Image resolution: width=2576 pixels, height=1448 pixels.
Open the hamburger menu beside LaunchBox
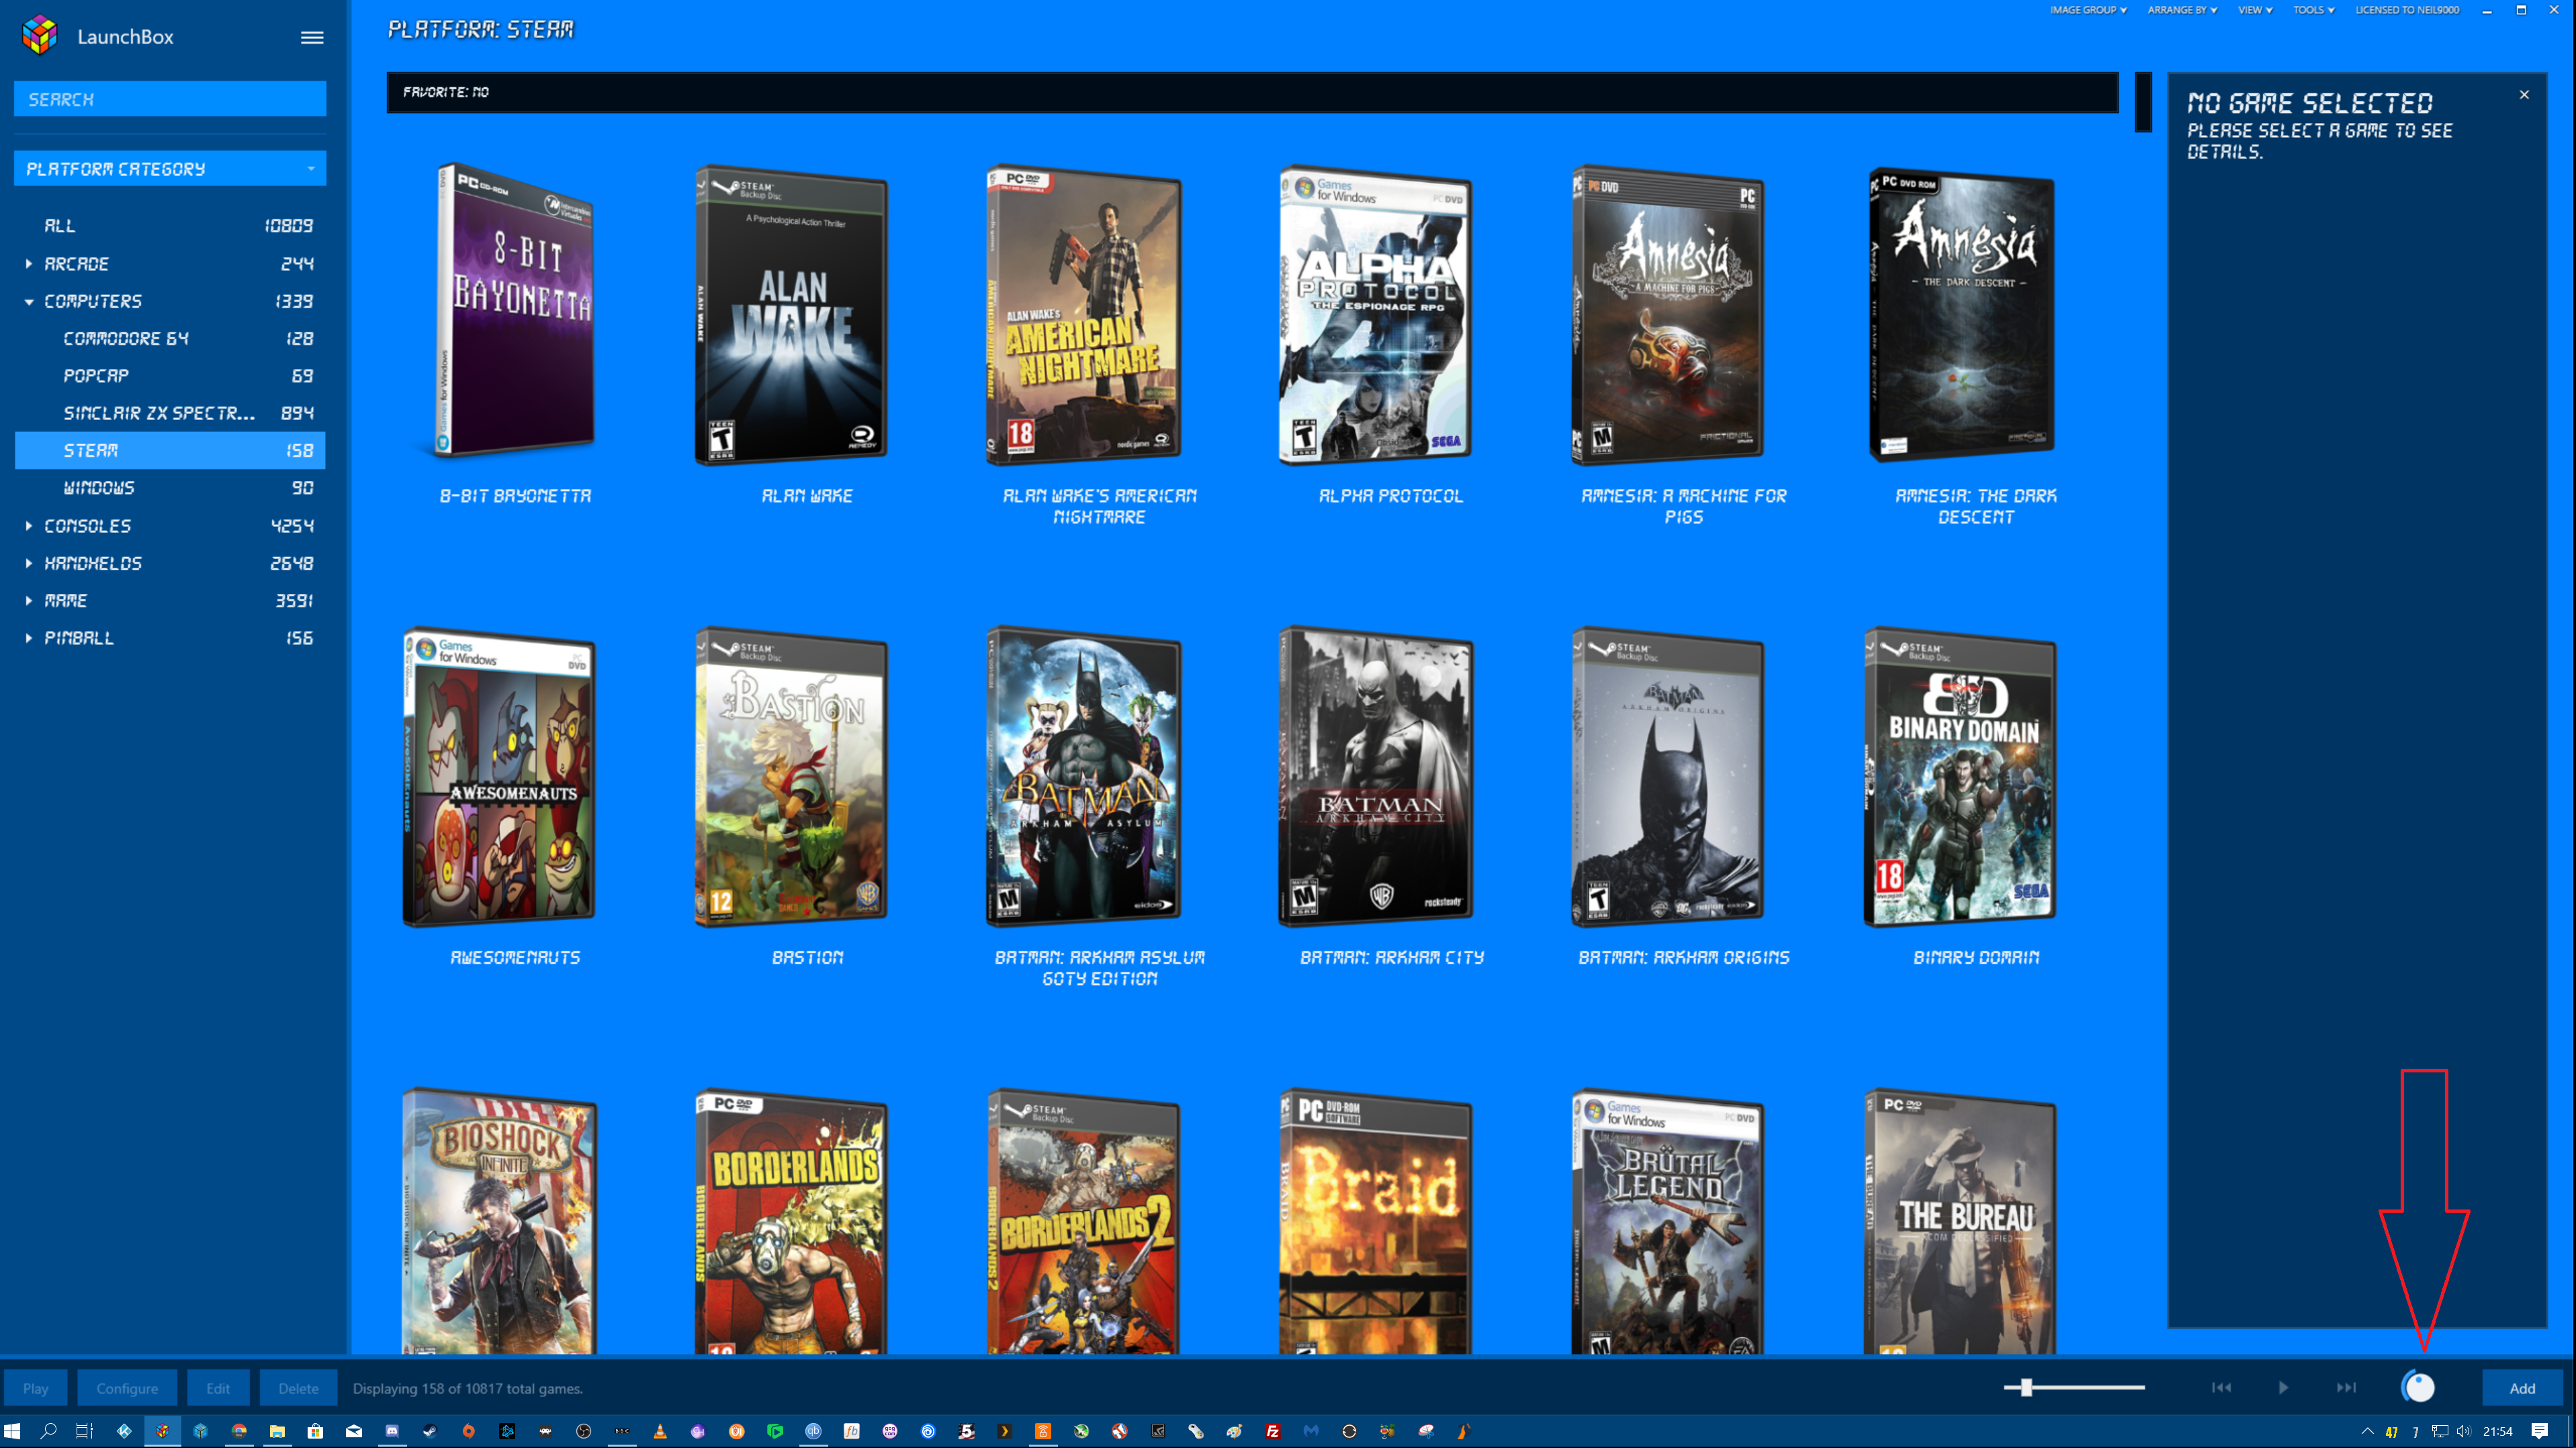coord(312,37)
